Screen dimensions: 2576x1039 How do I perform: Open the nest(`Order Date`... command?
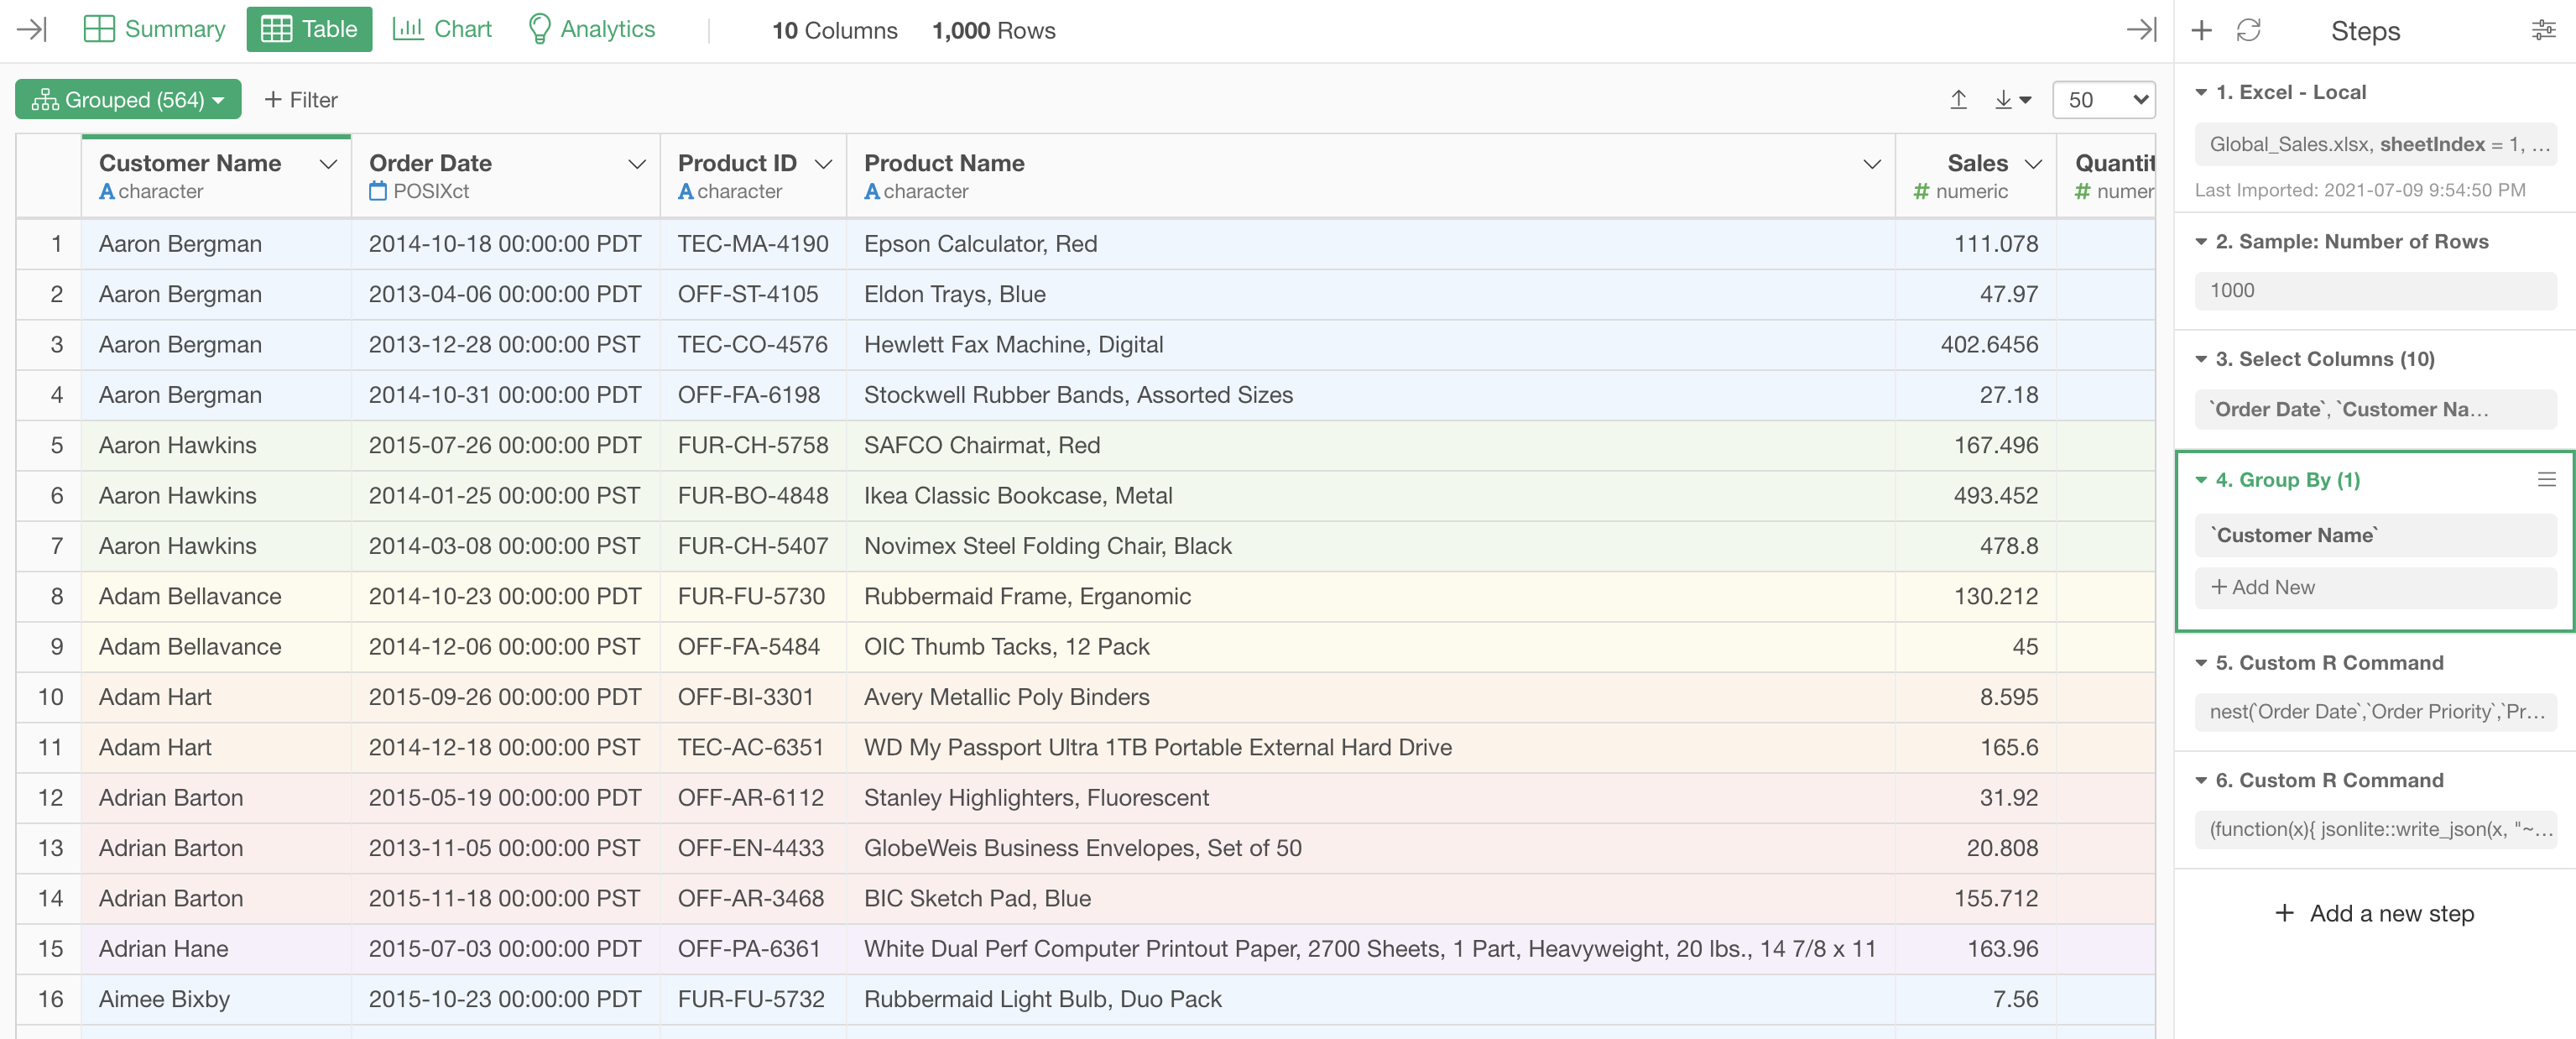(2375, 711)
